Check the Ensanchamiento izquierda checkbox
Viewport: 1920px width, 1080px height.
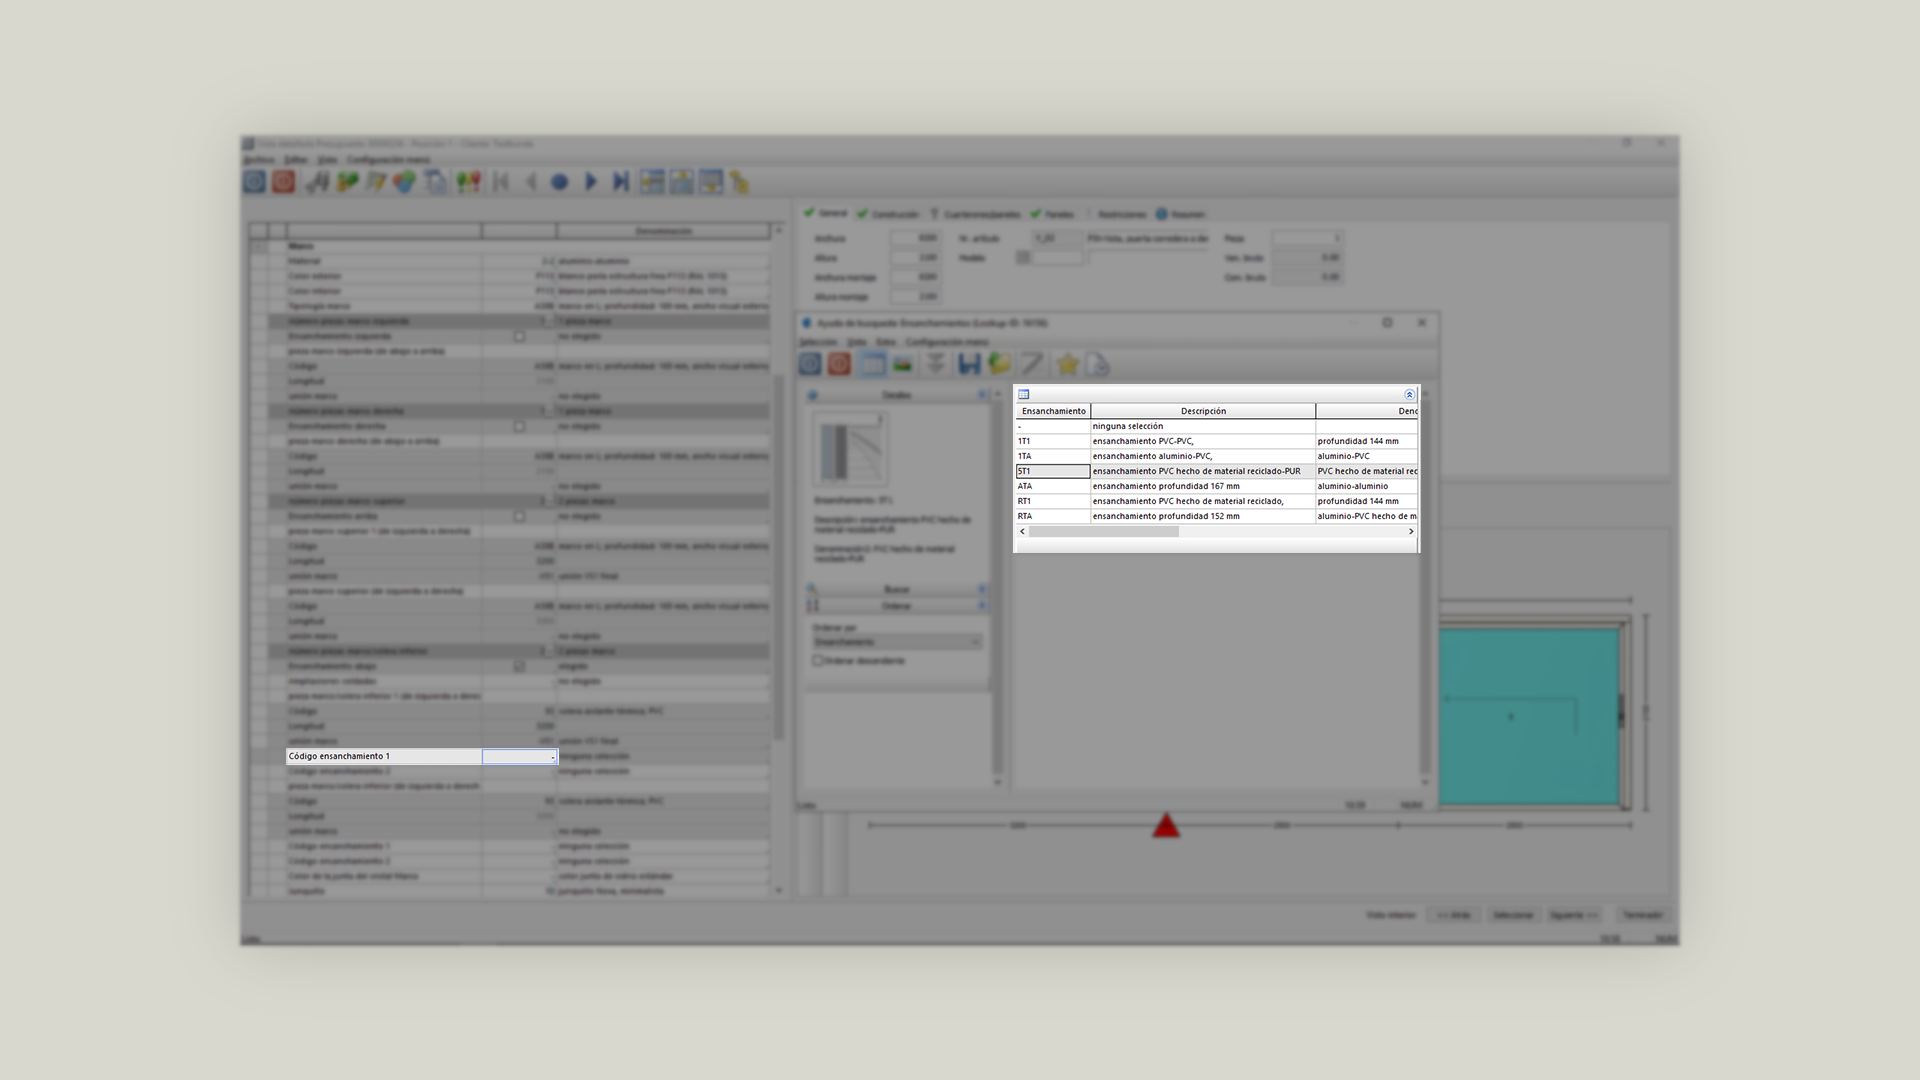(x=519, y=336)
